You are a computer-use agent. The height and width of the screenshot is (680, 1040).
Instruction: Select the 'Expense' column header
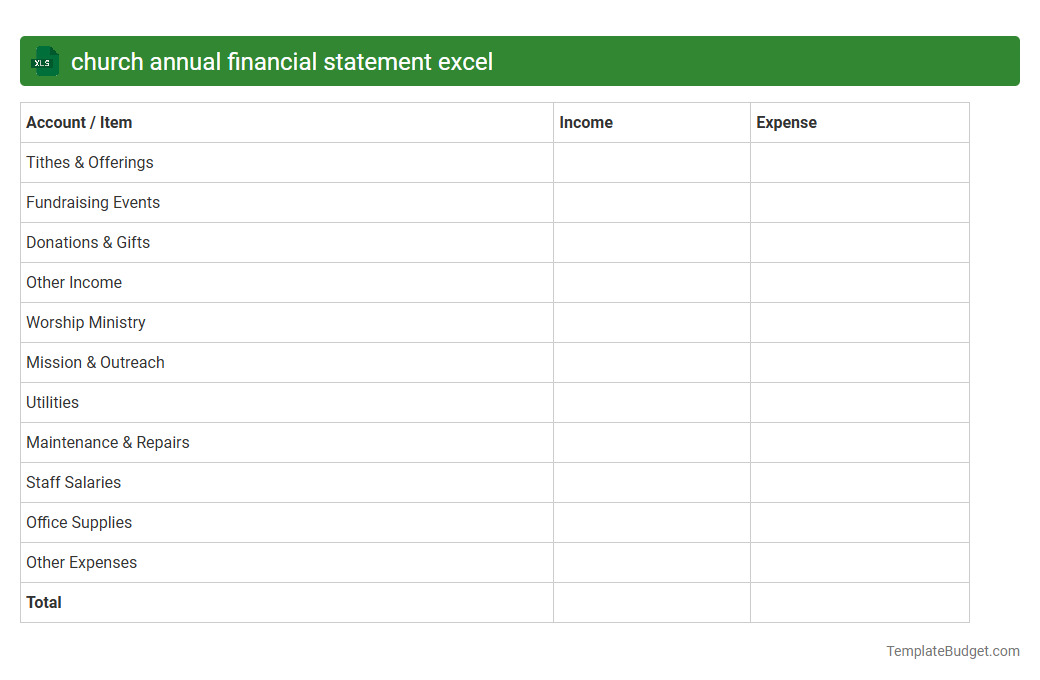pyautogui.click(x=786, y=122)
